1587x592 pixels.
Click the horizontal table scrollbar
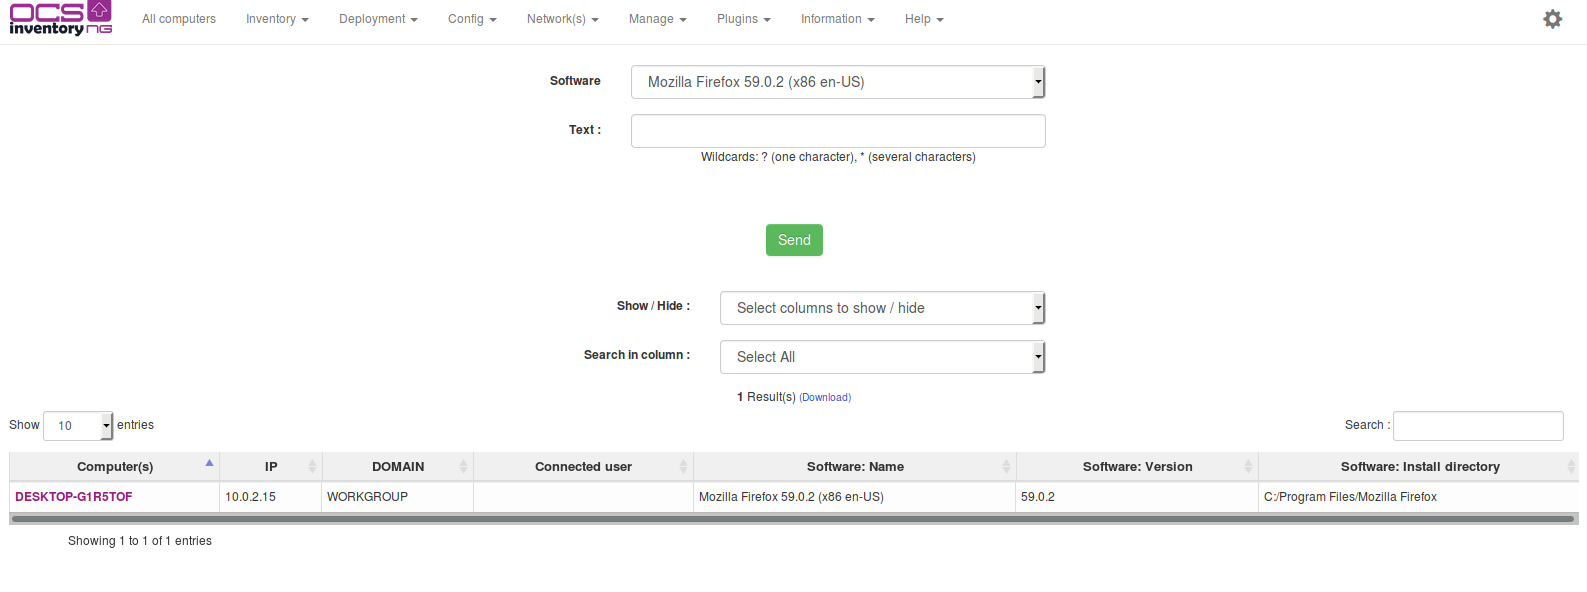pyautogui.click(x=793, y=519)
